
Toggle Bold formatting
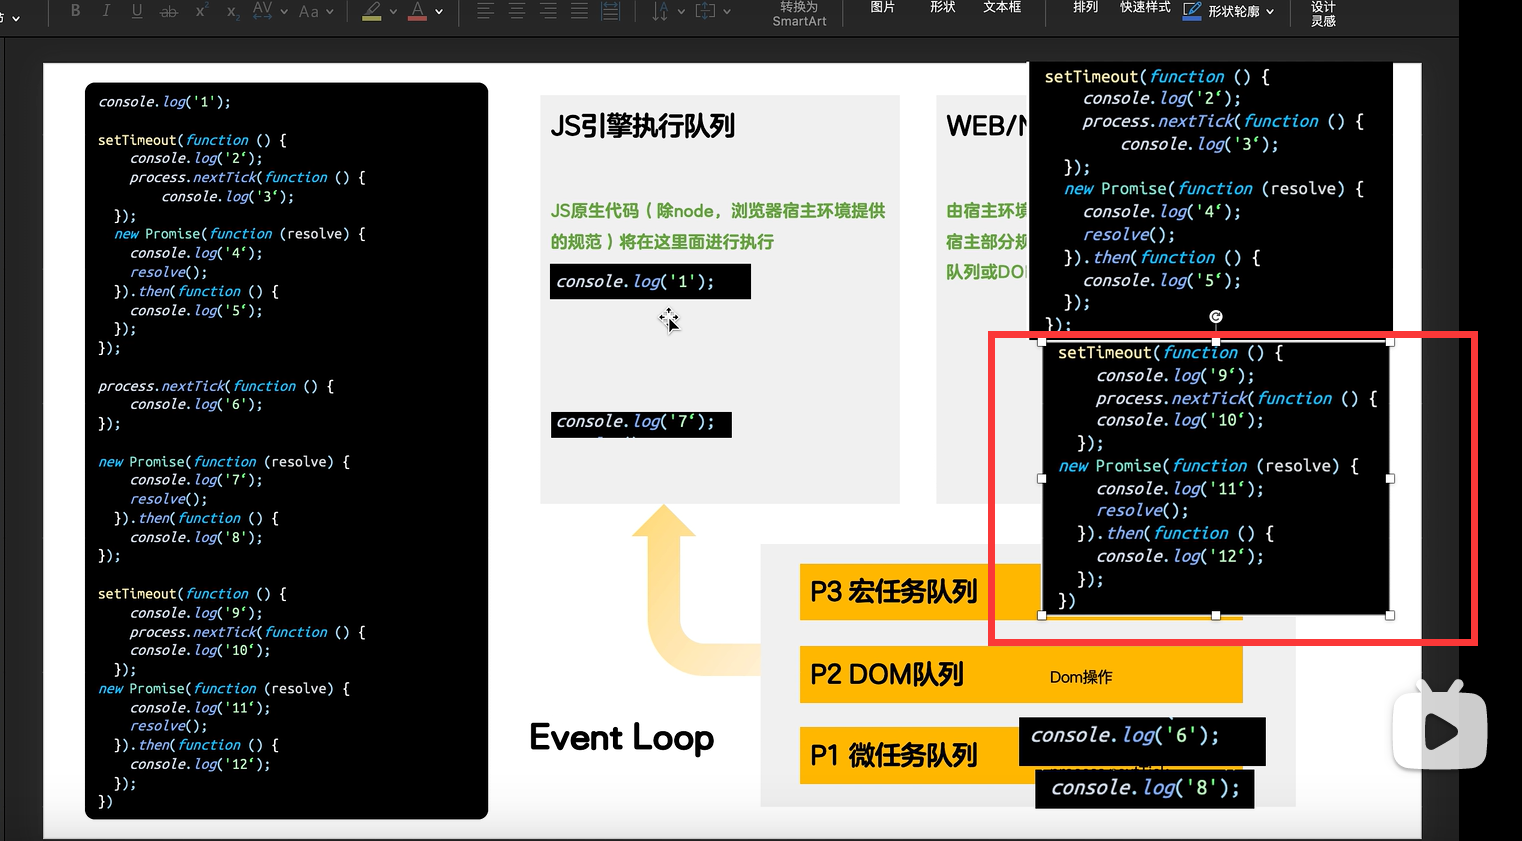pyautogui.click(x=76, y=11)
